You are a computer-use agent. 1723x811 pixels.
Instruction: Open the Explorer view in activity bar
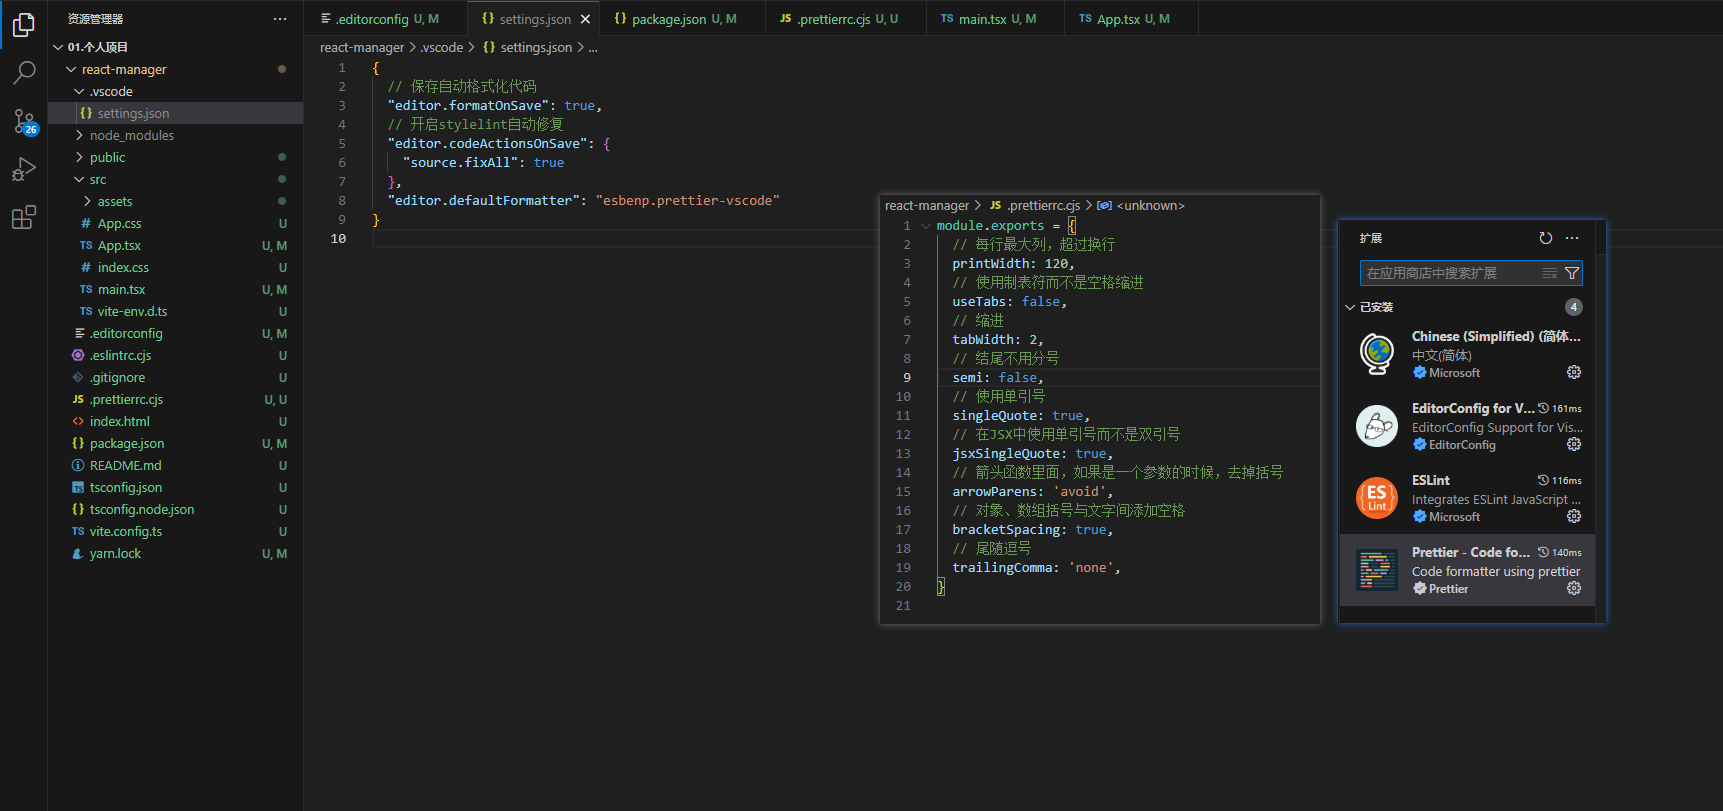tap(24, 24)
